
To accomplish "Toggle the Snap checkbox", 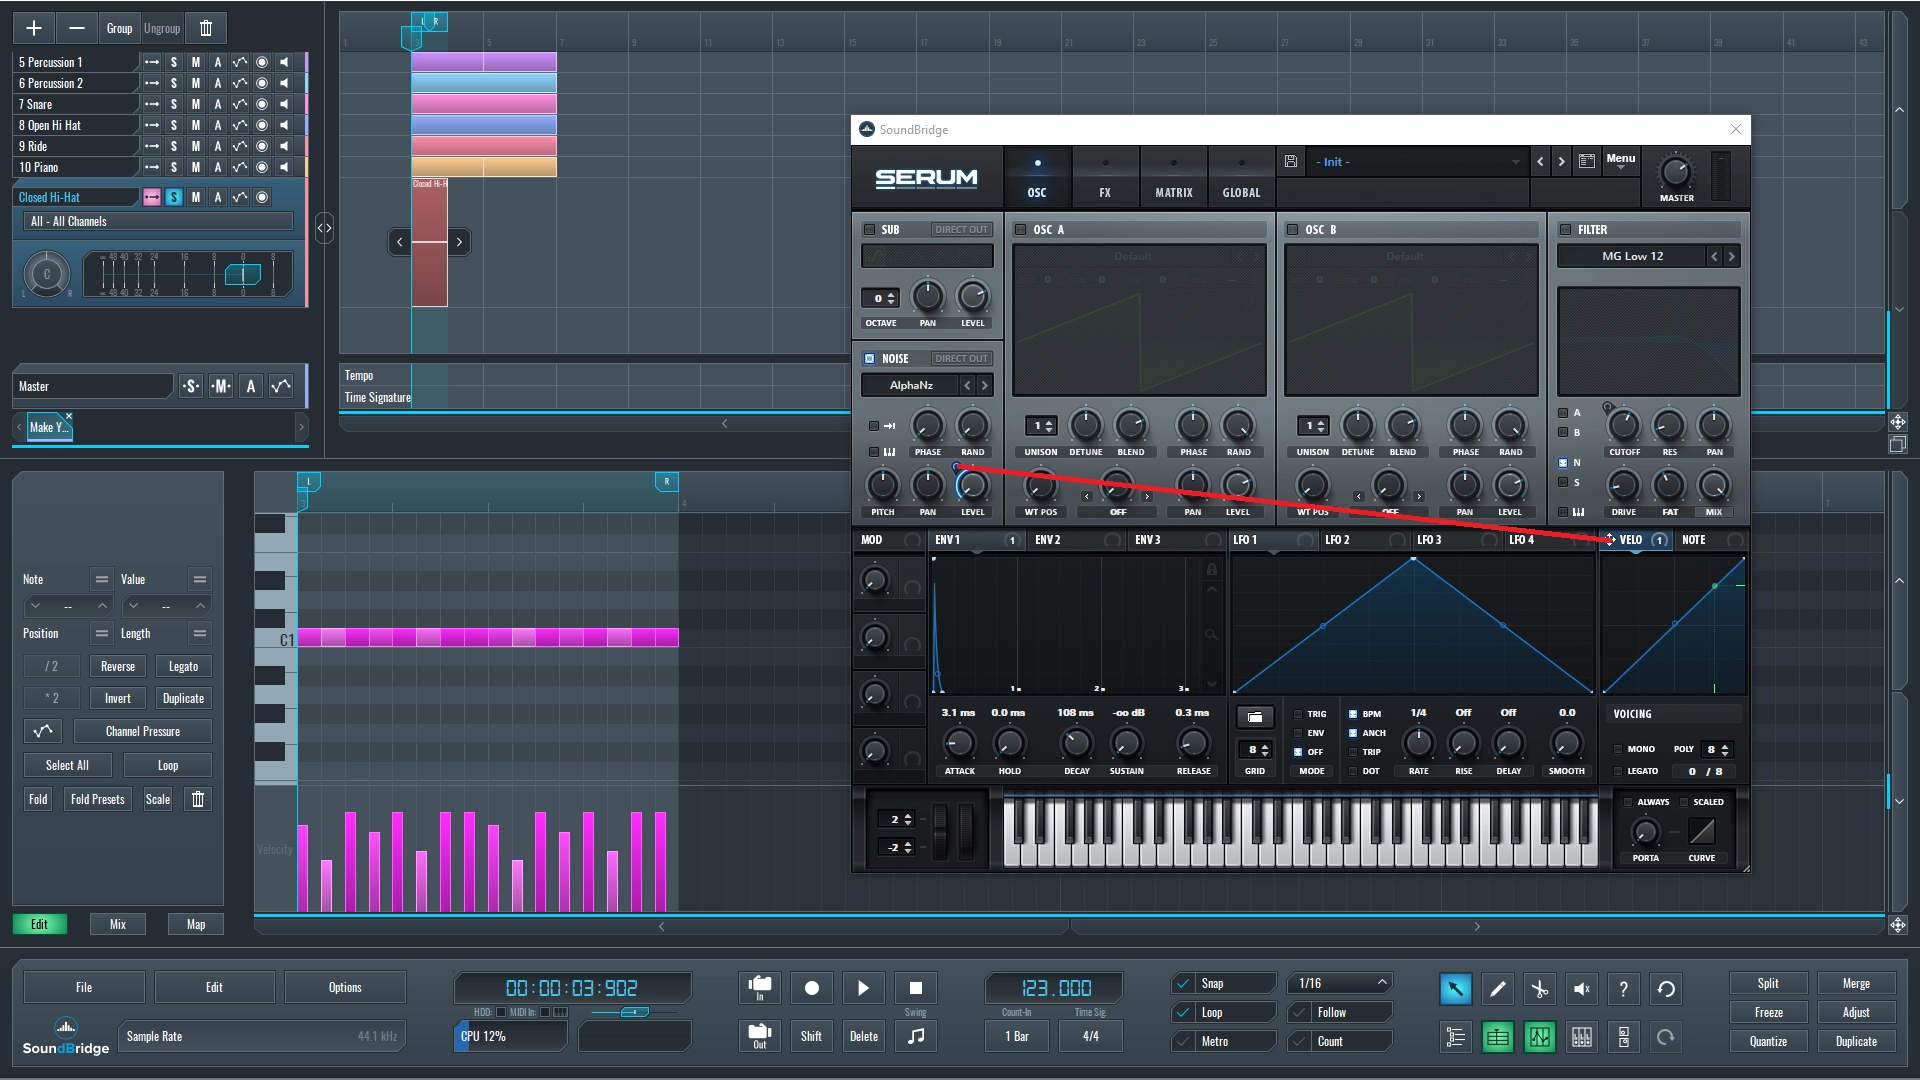I will coord(1183,983).
